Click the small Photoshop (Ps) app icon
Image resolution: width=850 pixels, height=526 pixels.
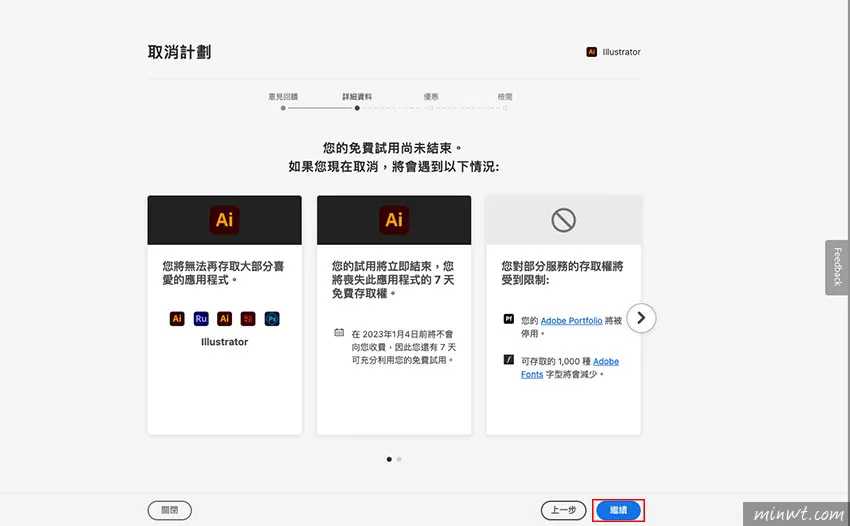[x=272, y=319]
